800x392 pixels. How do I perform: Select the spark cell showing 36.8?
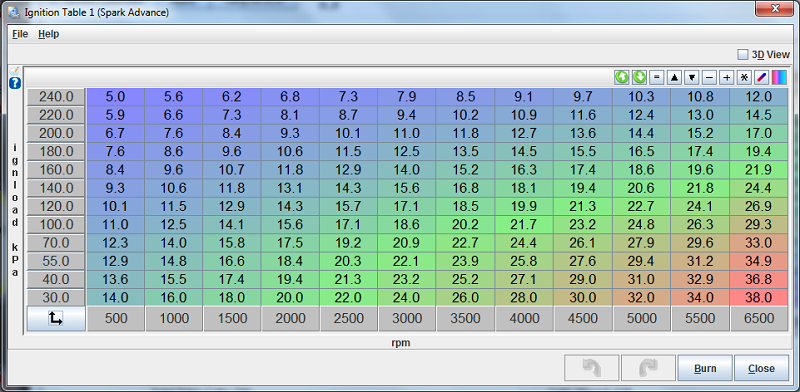pyautogui.click(x=759, y=279)
